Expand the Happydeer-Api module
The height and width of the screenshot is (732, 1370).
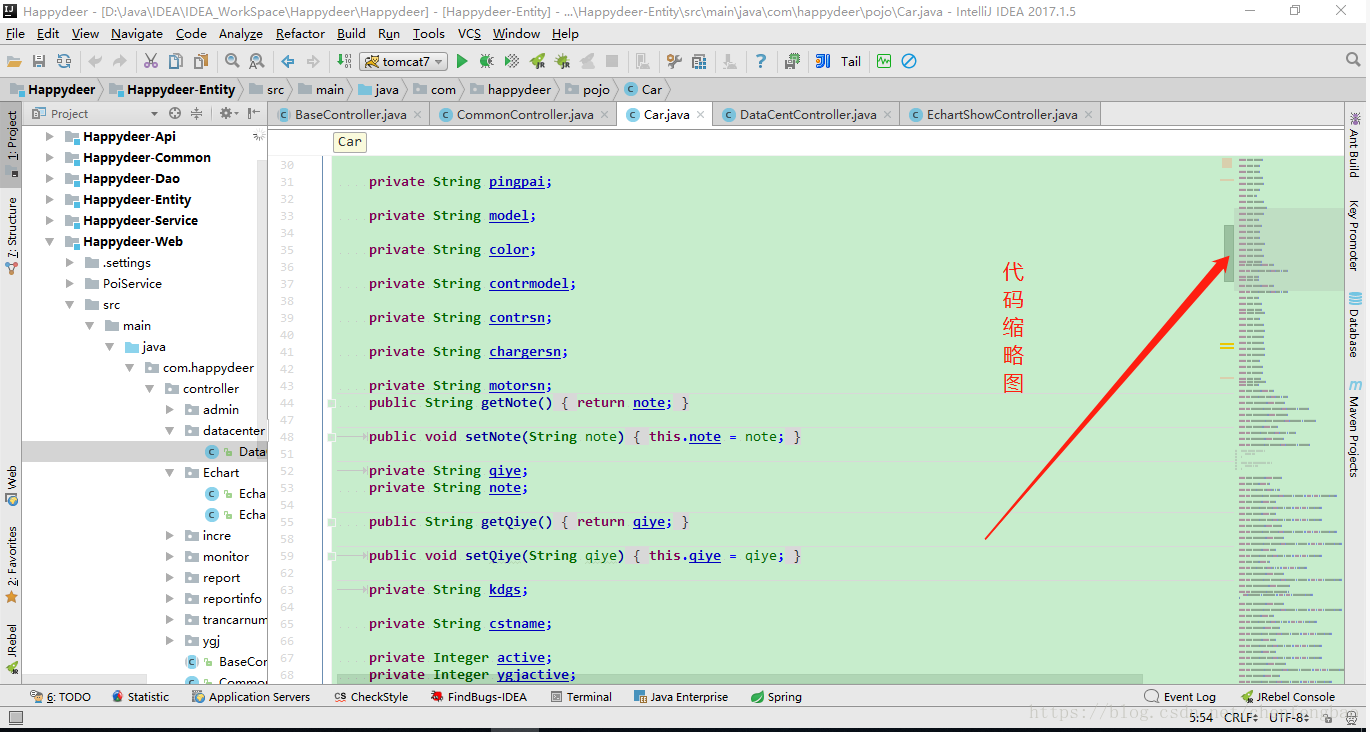(x=49, y=137)
